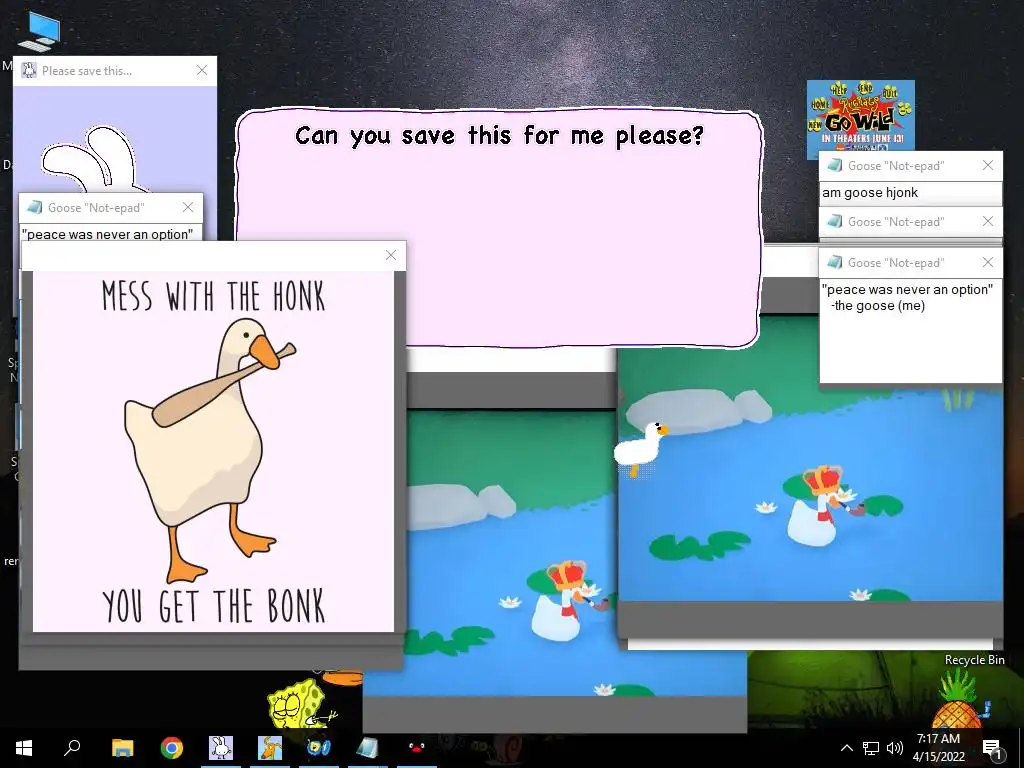The height and width of the screenshot is (768, 1024).
Task: Select the This PC computer desktop icon
Action: (39, 31)
